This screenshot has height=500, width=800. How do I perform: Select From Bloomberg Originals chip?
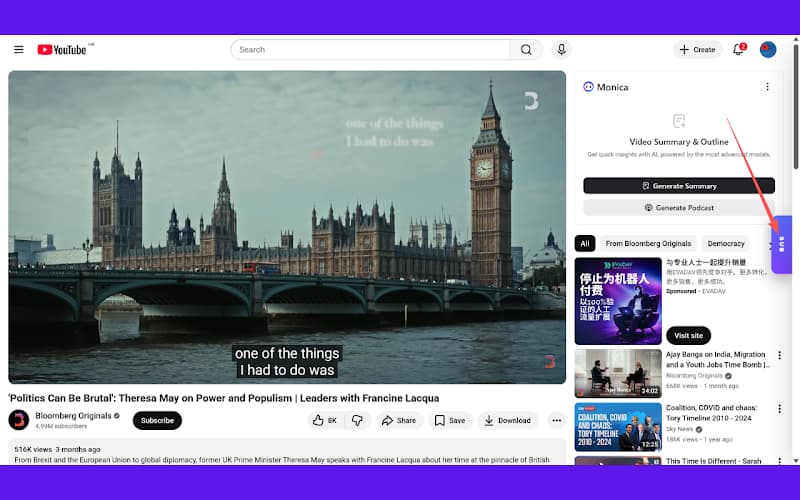pyautogui.click(x=648, y=243)
